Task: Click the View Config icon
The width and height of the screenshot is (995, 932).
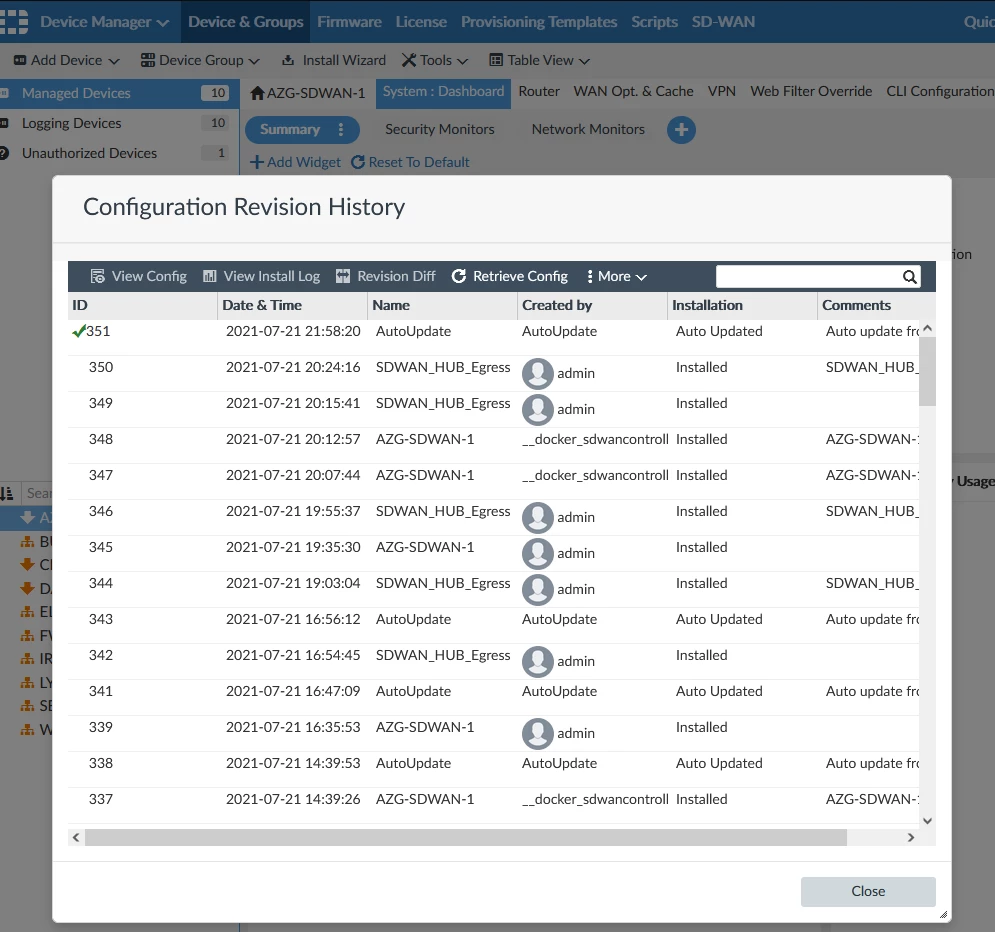Action: (98, 277)
